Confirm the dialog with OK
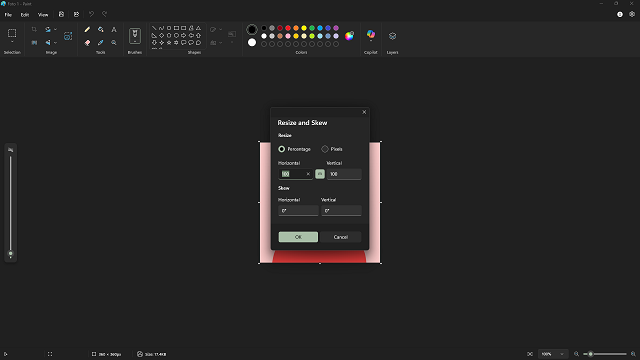The image size is (640, 360). pyautogui.click(x=298, y=237)
